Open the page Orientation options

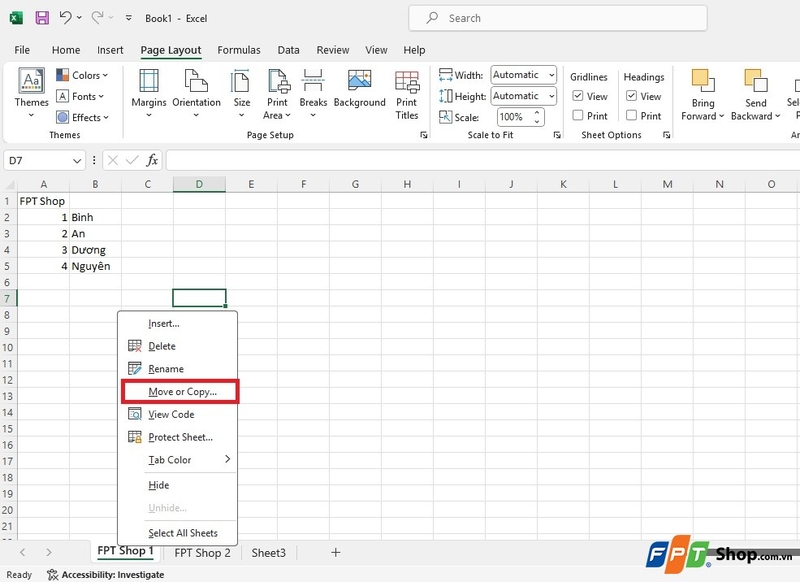[x=196, y=93]
